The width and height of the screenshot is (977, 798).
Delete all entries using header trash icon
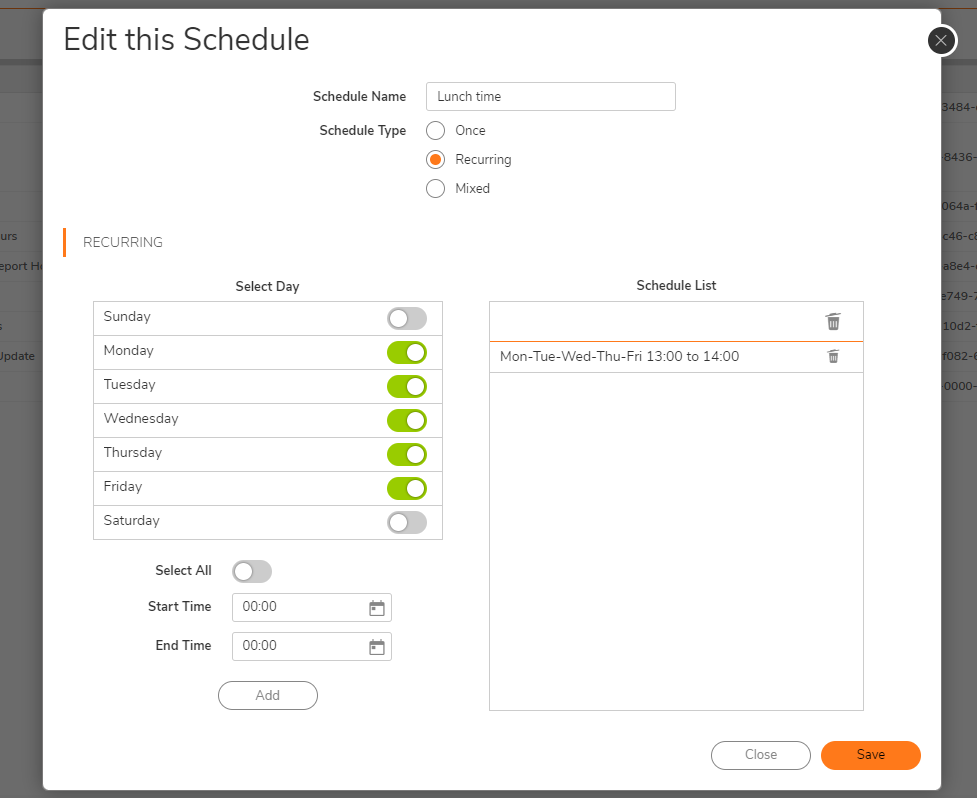coord(833,321)
